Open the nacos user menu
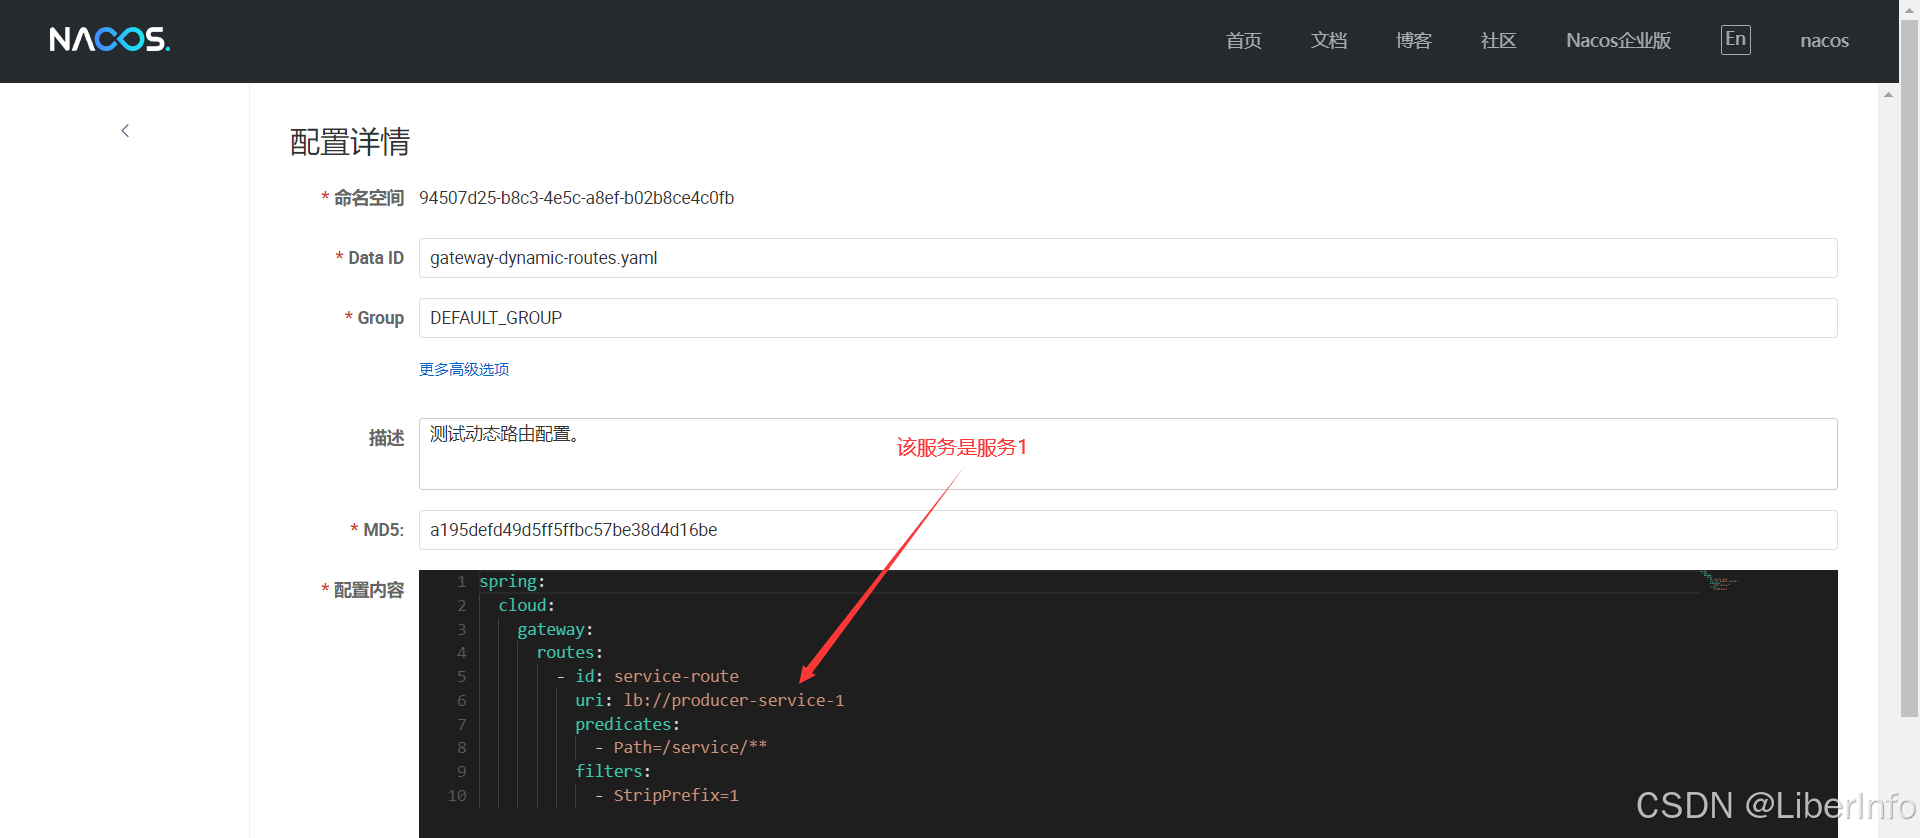The image size is (1920, 838). pos(1824,41)
